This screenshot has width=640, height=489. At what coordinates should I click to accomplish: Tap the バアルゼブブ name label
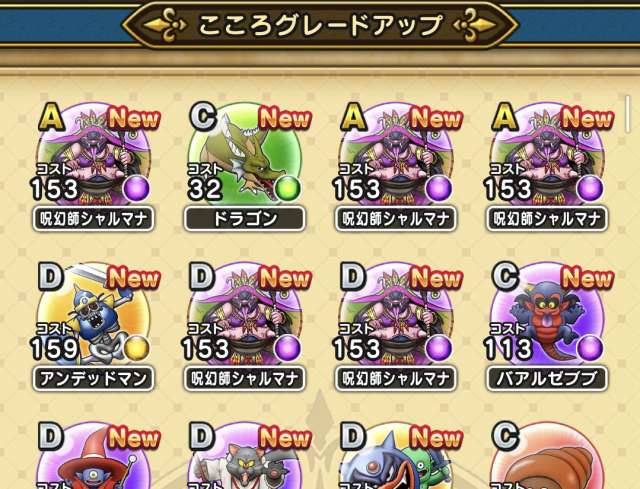tap(547, 379)
